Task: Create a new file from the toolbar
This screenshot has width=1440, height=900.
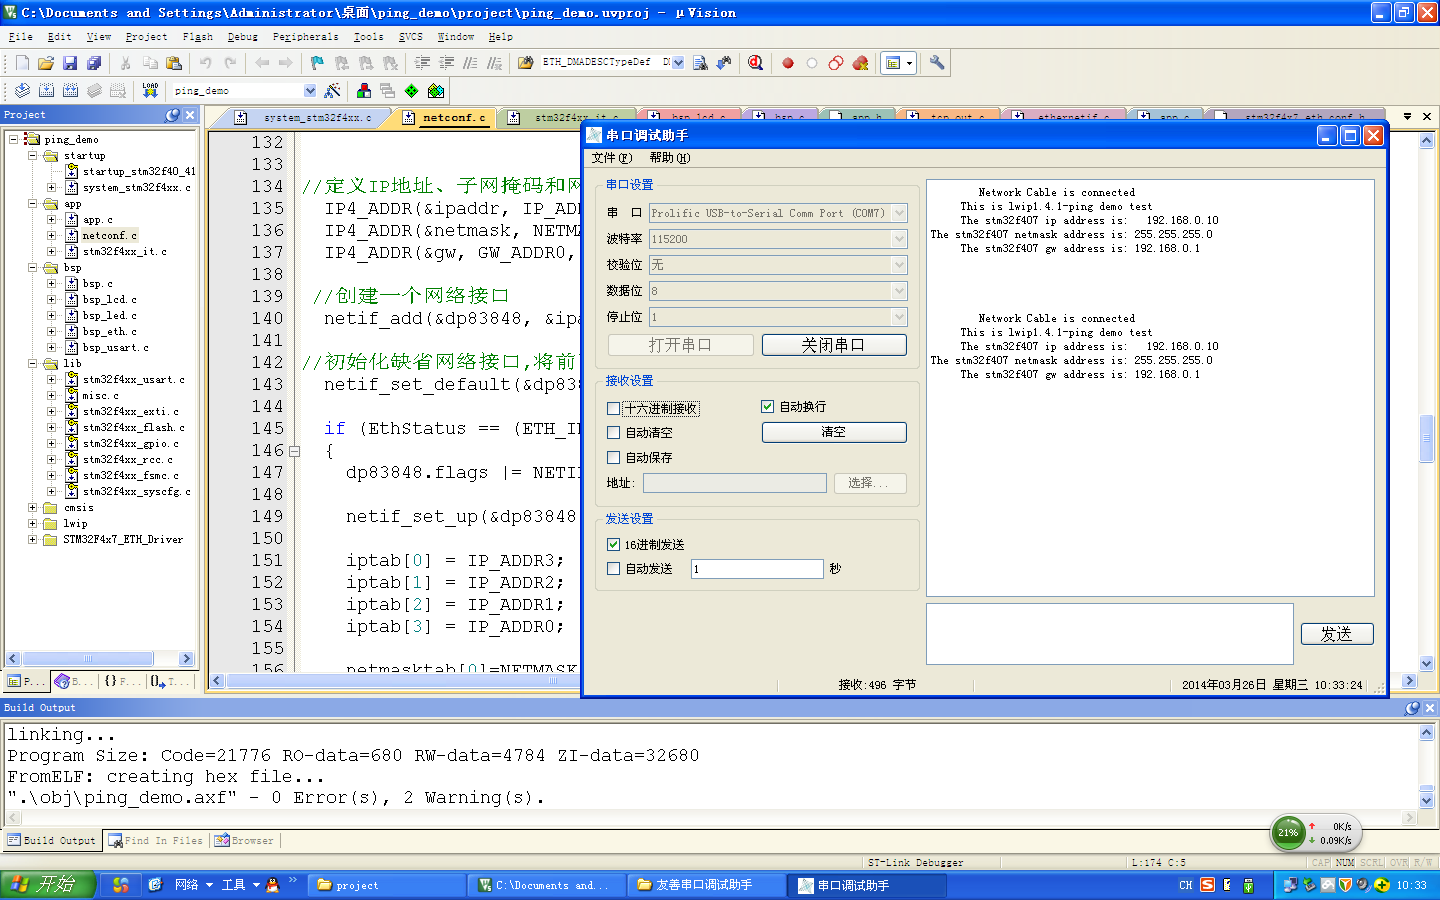Action: click(22, 63)
